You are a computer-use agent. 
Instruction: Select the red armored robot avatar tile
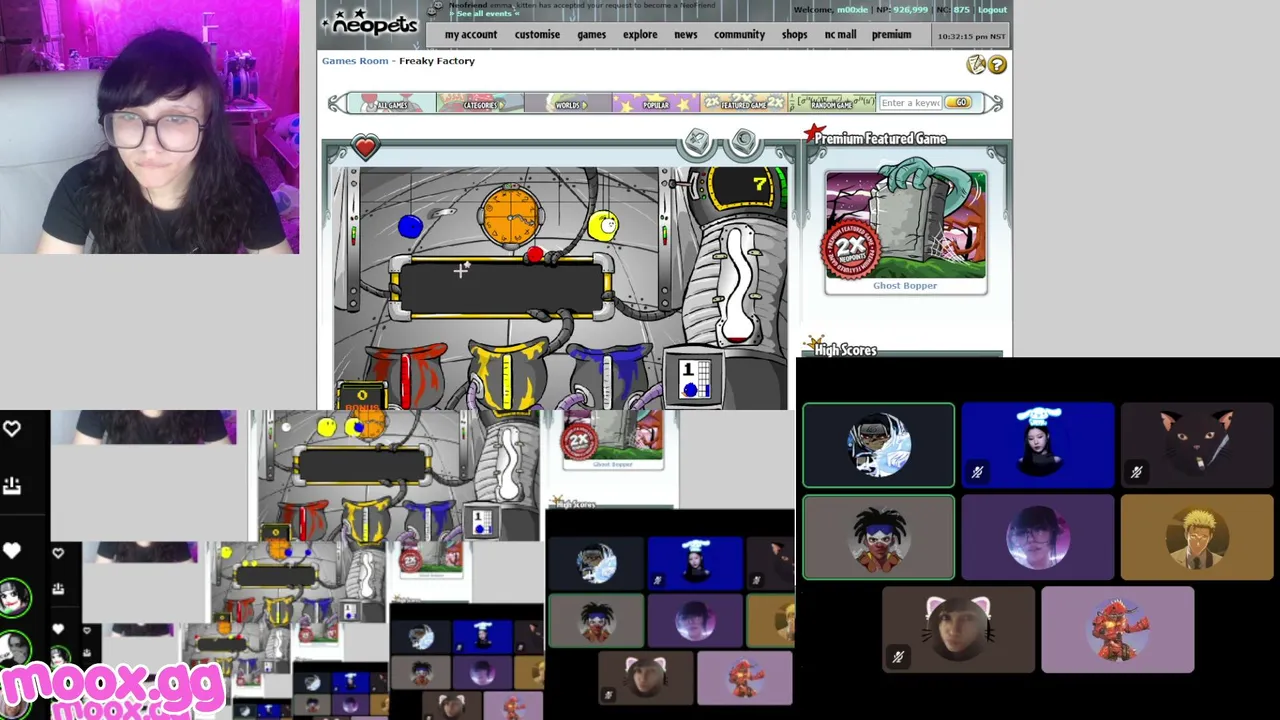coord(1117,630)
